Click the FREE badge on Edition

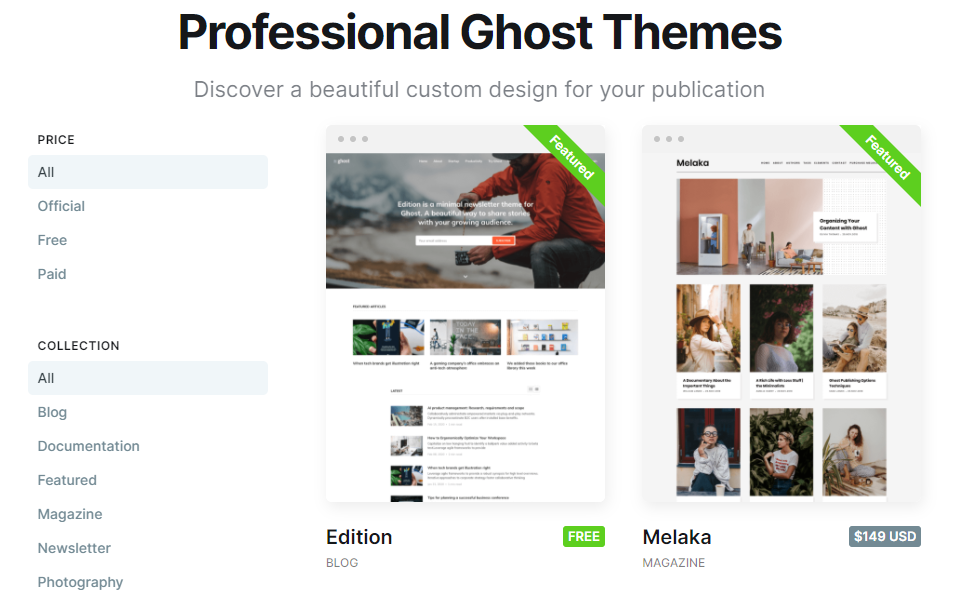pyautogui.click(x=583, y=536)
